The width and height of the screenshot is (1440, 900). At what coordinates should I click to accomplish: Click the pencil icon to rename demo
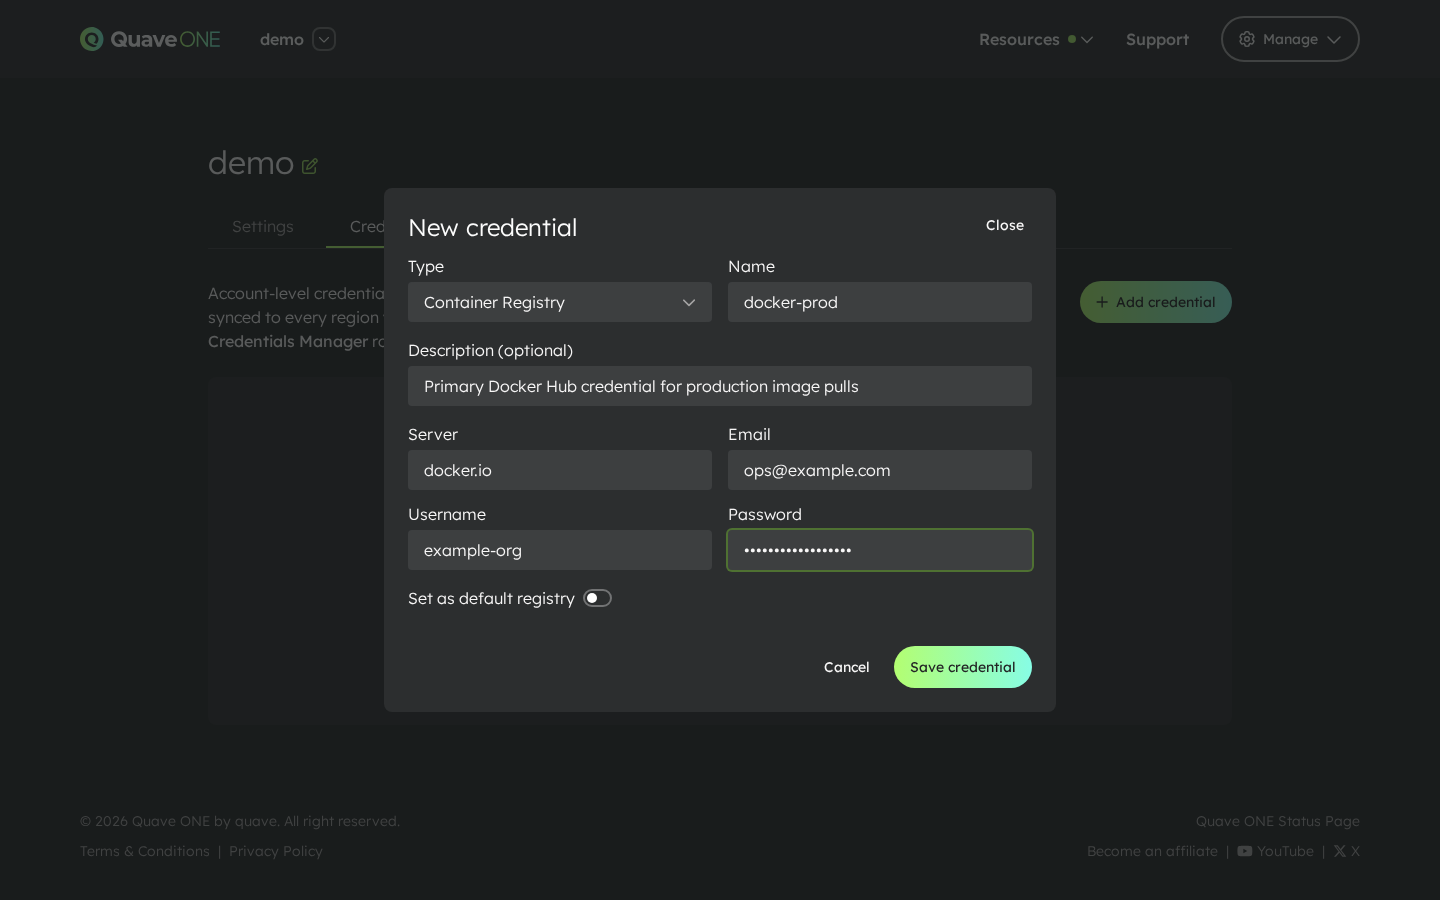(x=310, y=165)
